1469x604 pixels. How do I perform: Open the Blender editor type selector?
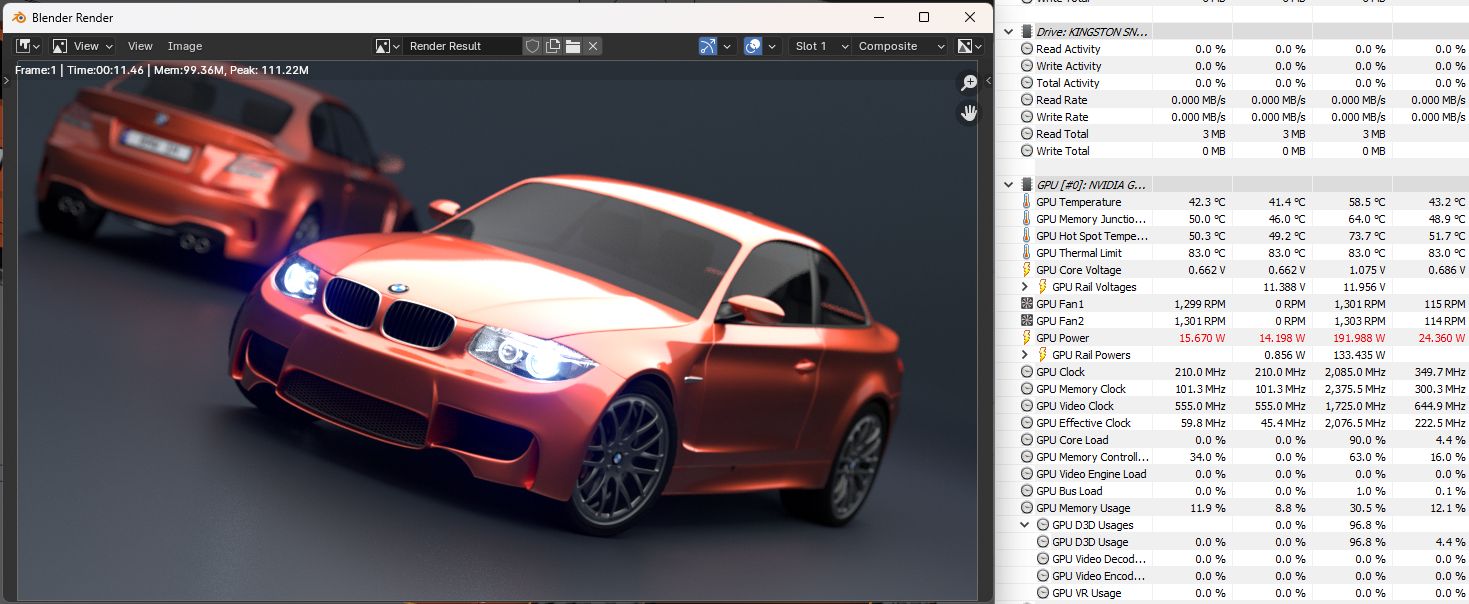point(29,46)
